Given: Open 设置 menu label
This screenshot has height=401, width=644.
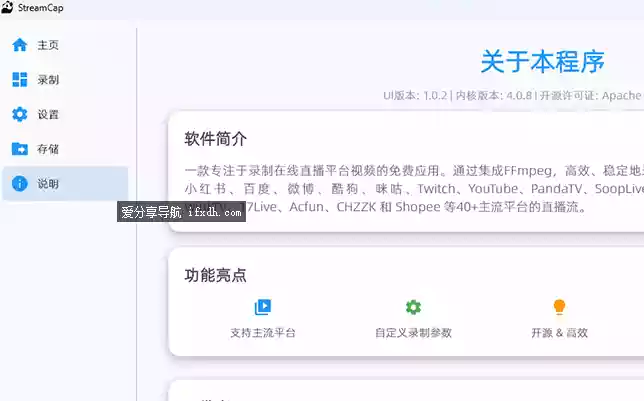Looking at the screenshot, I should point(48,114).
